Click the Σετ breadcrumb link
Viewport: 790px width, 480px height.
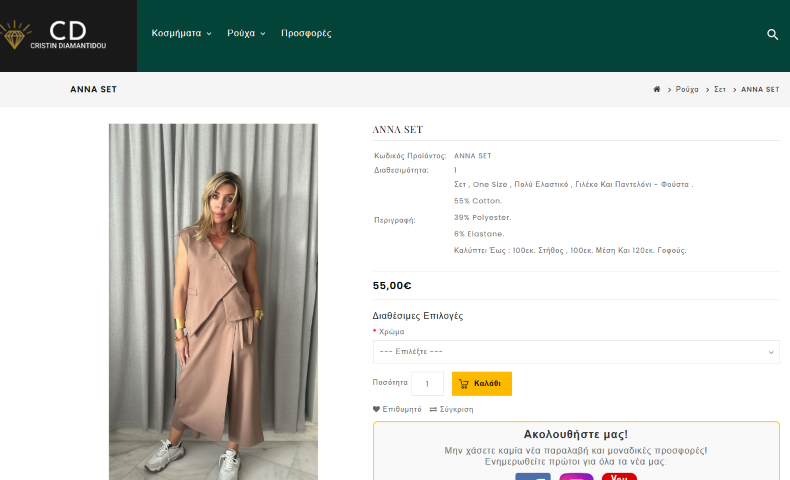[719, 89]
